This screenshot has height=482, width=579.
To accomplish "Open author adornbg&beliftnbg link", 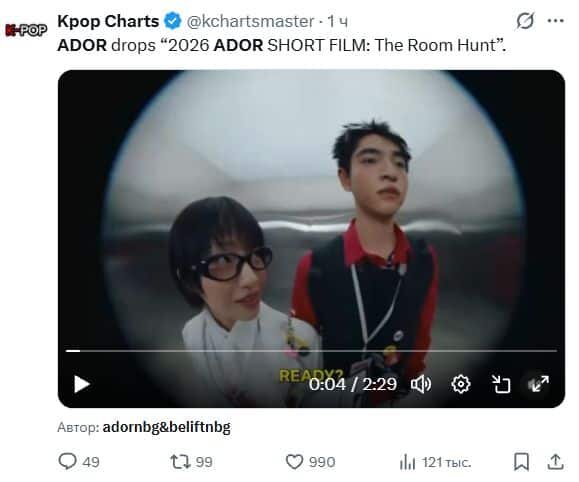I will [x=167, y=427].
